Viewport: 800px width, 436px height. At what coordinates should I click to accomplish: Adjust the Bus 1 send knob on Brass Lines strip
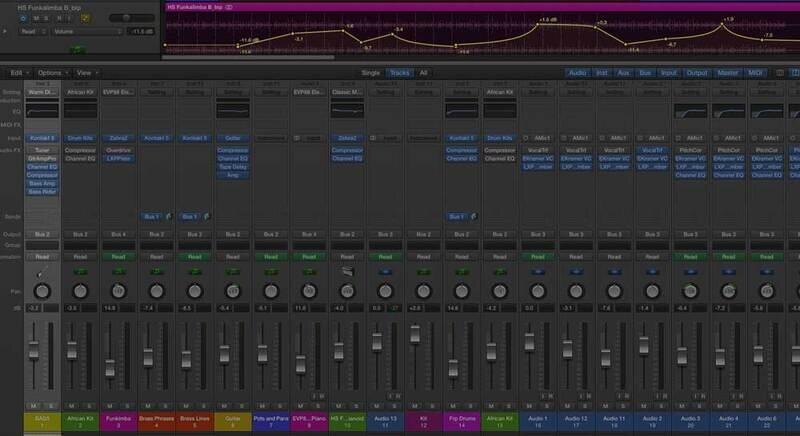[207, 217]
